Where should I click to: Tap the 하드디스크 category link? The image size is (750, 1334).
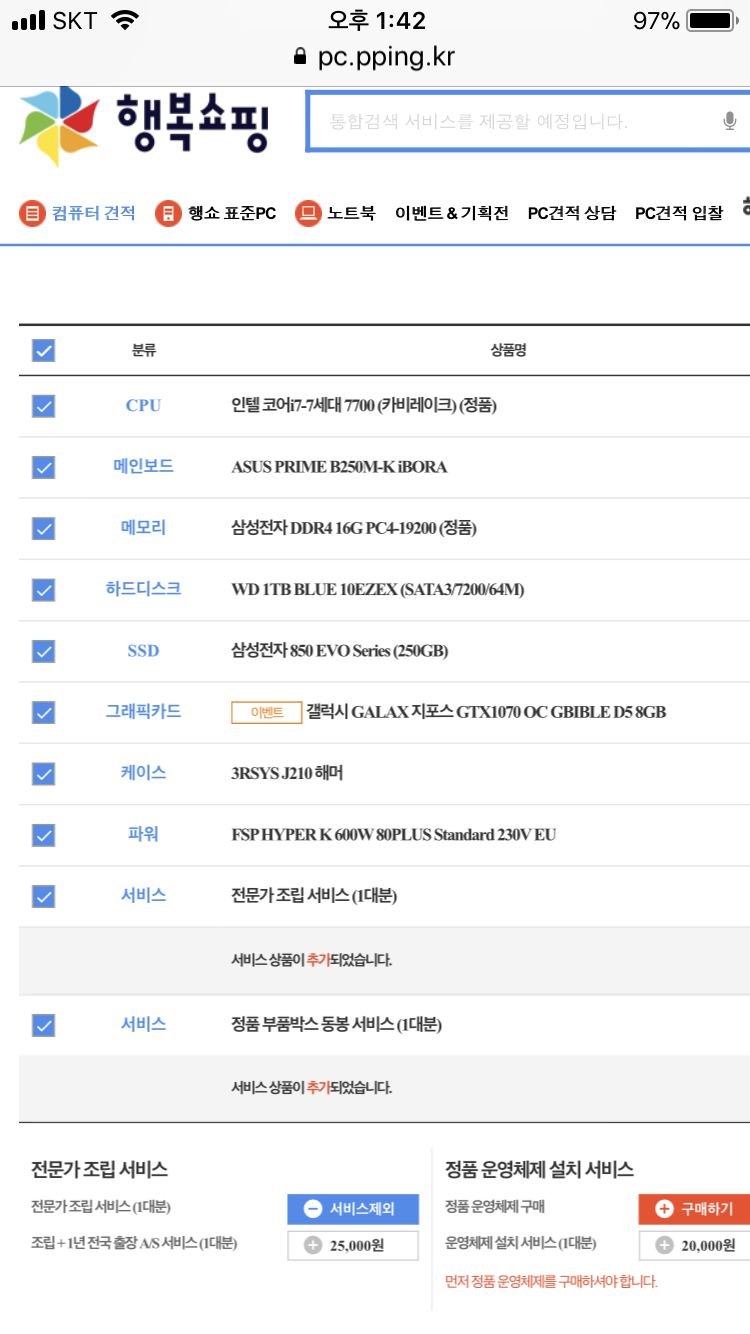(x=143, y=589)
